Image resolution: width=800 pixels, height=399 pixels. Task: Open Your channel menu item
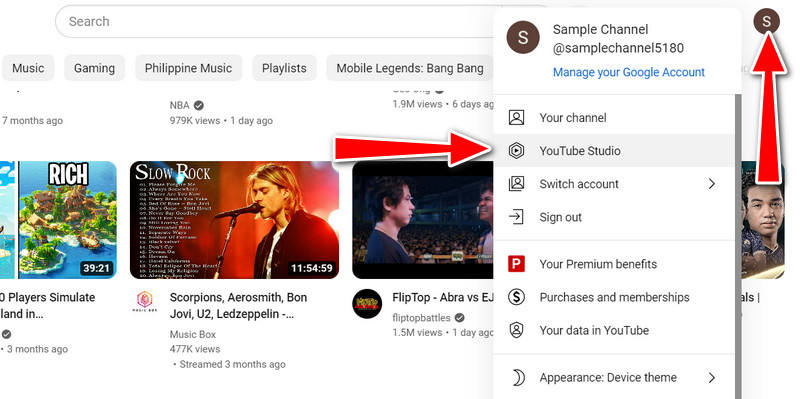[x=614, y=118]
